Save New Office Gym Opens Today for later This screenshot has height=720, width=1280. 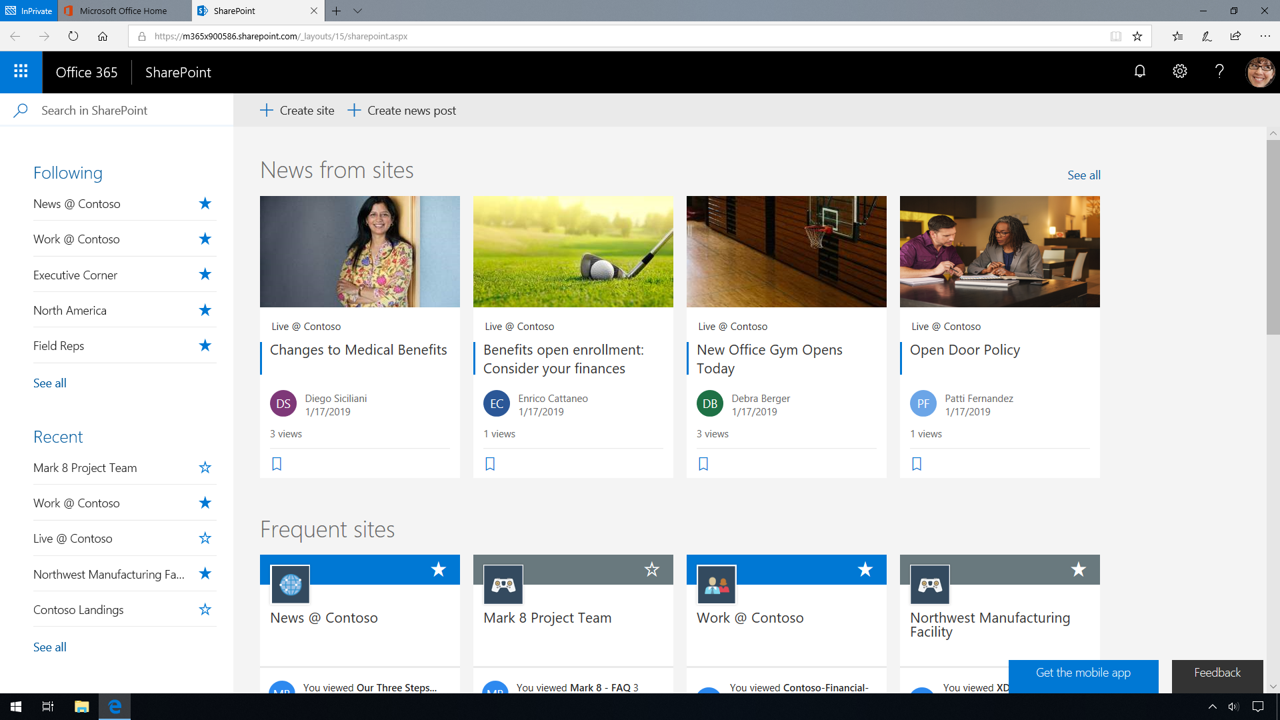[703, 464]
